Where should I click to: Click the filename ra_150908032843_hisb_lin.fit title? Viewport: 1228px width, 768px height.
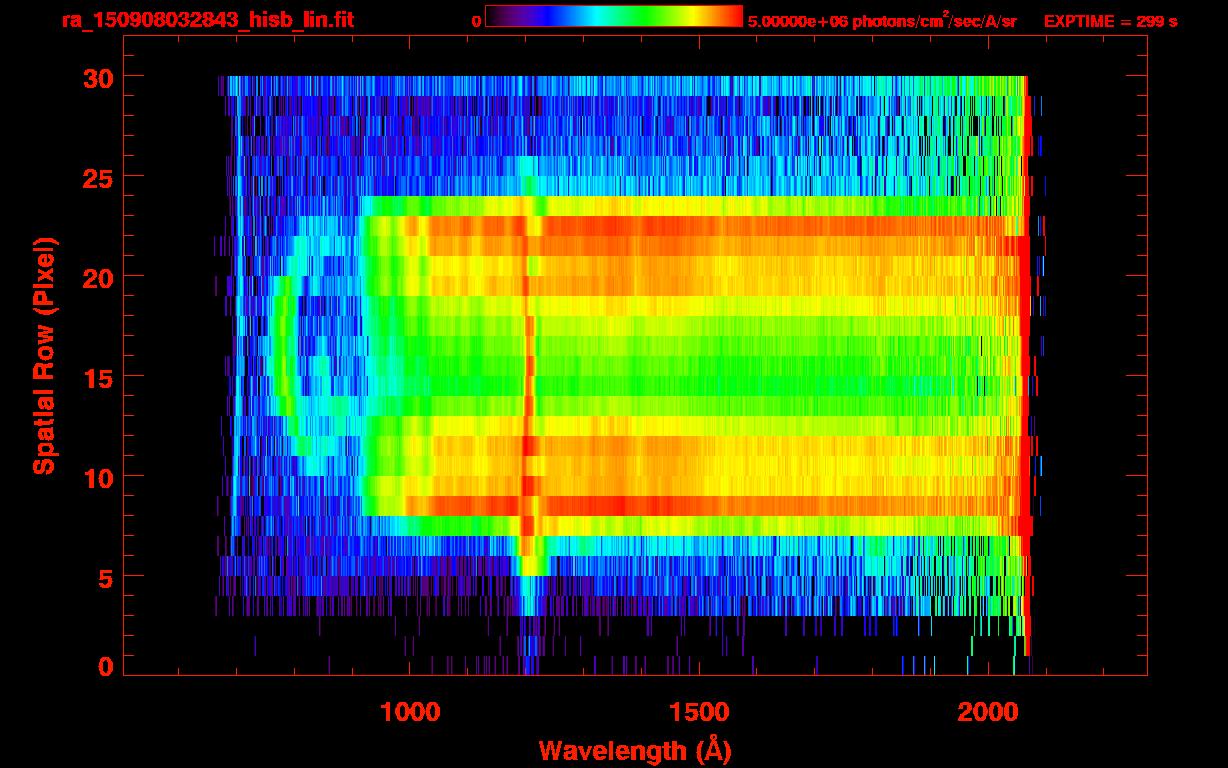tap(207, 20)
